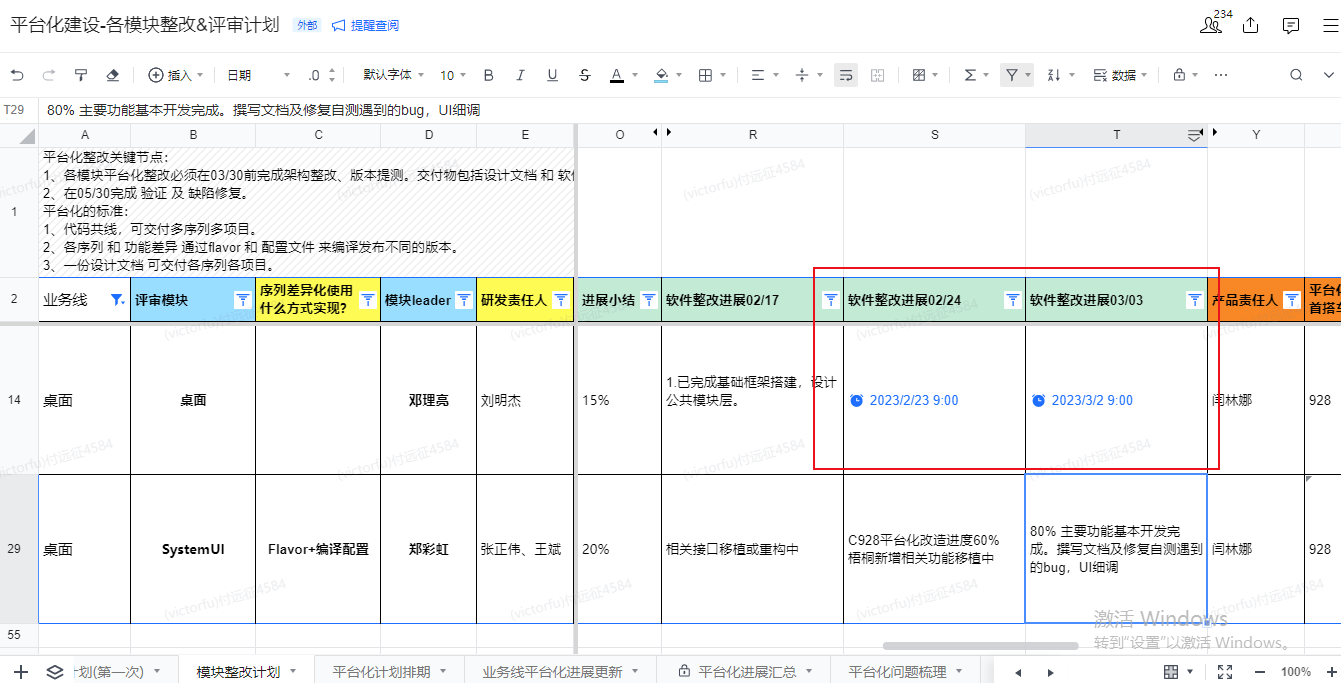This screenshot has width=1341, height=683.
Task: Click the 外部 external tag
Action: pyautogui.click(x=307, y=26)
